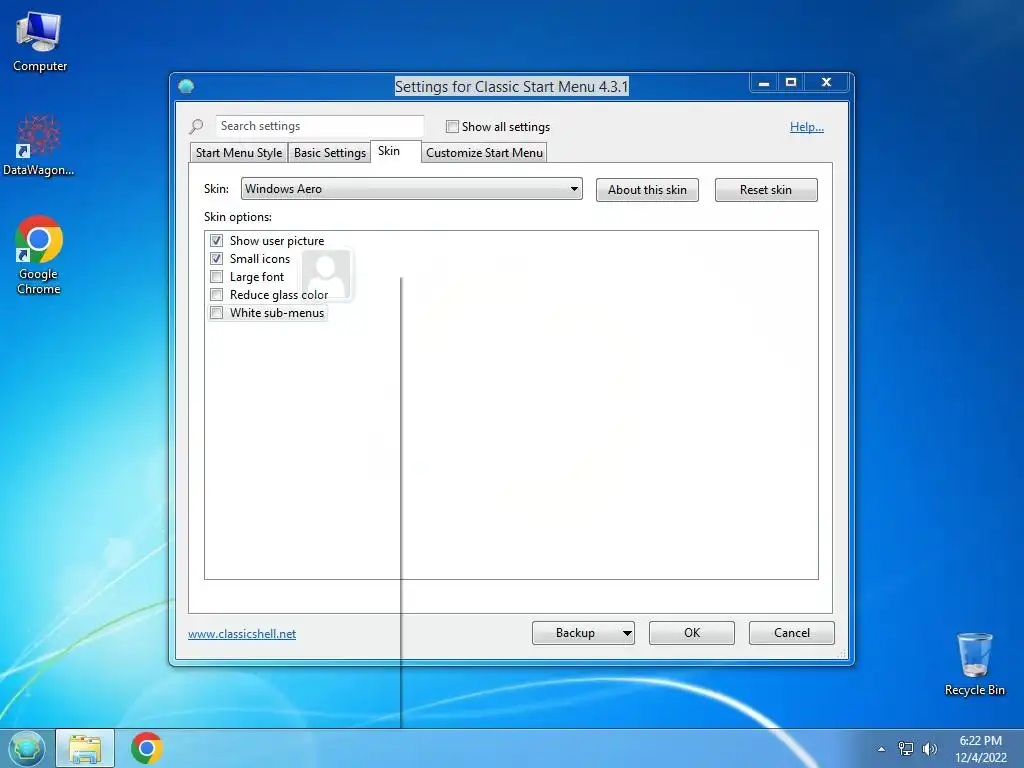Show hidden tray icons arrow
1024x768 pixels.
point(881,749)
